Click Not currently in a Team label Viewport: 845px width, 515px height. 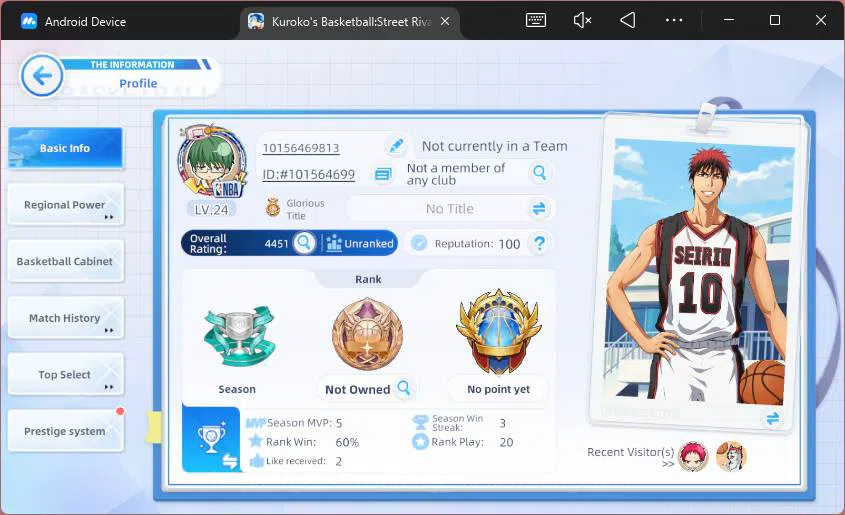[x=494, y=146]
